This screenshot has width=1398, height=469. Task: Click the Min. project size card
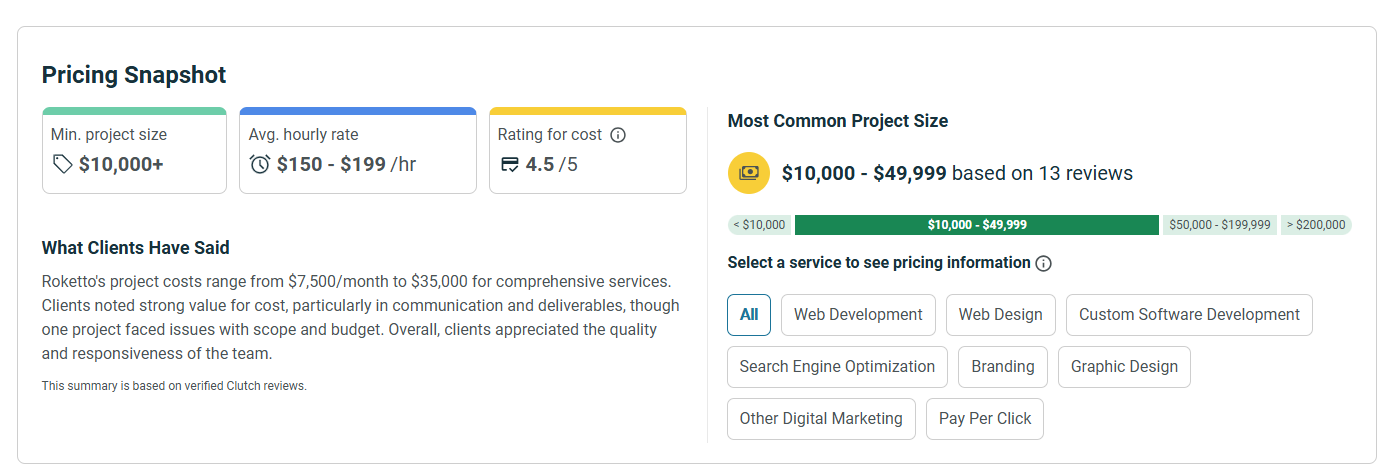[x=134, y=150]
